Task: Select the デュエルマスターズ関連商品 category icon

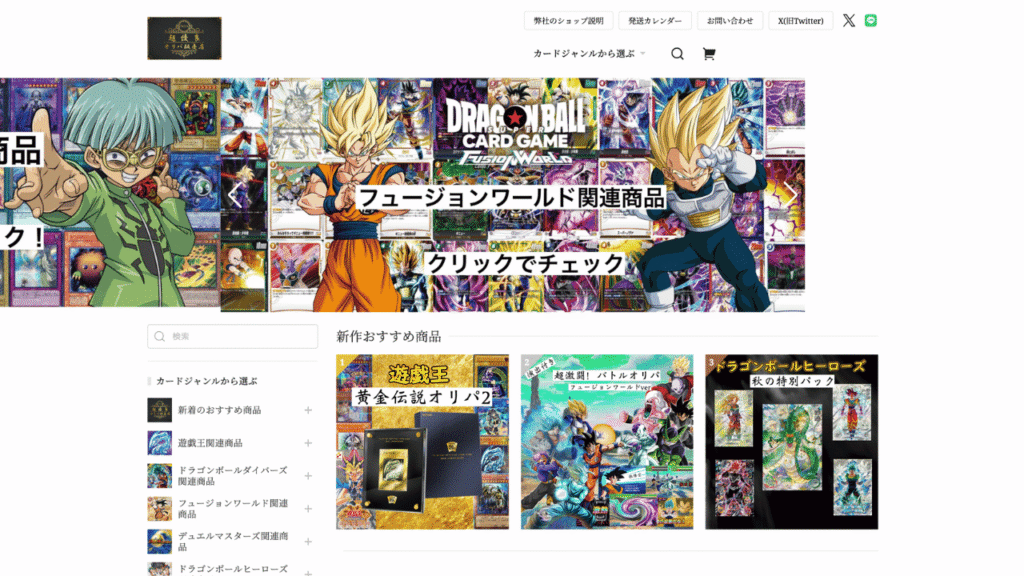Action: point(161,542)
